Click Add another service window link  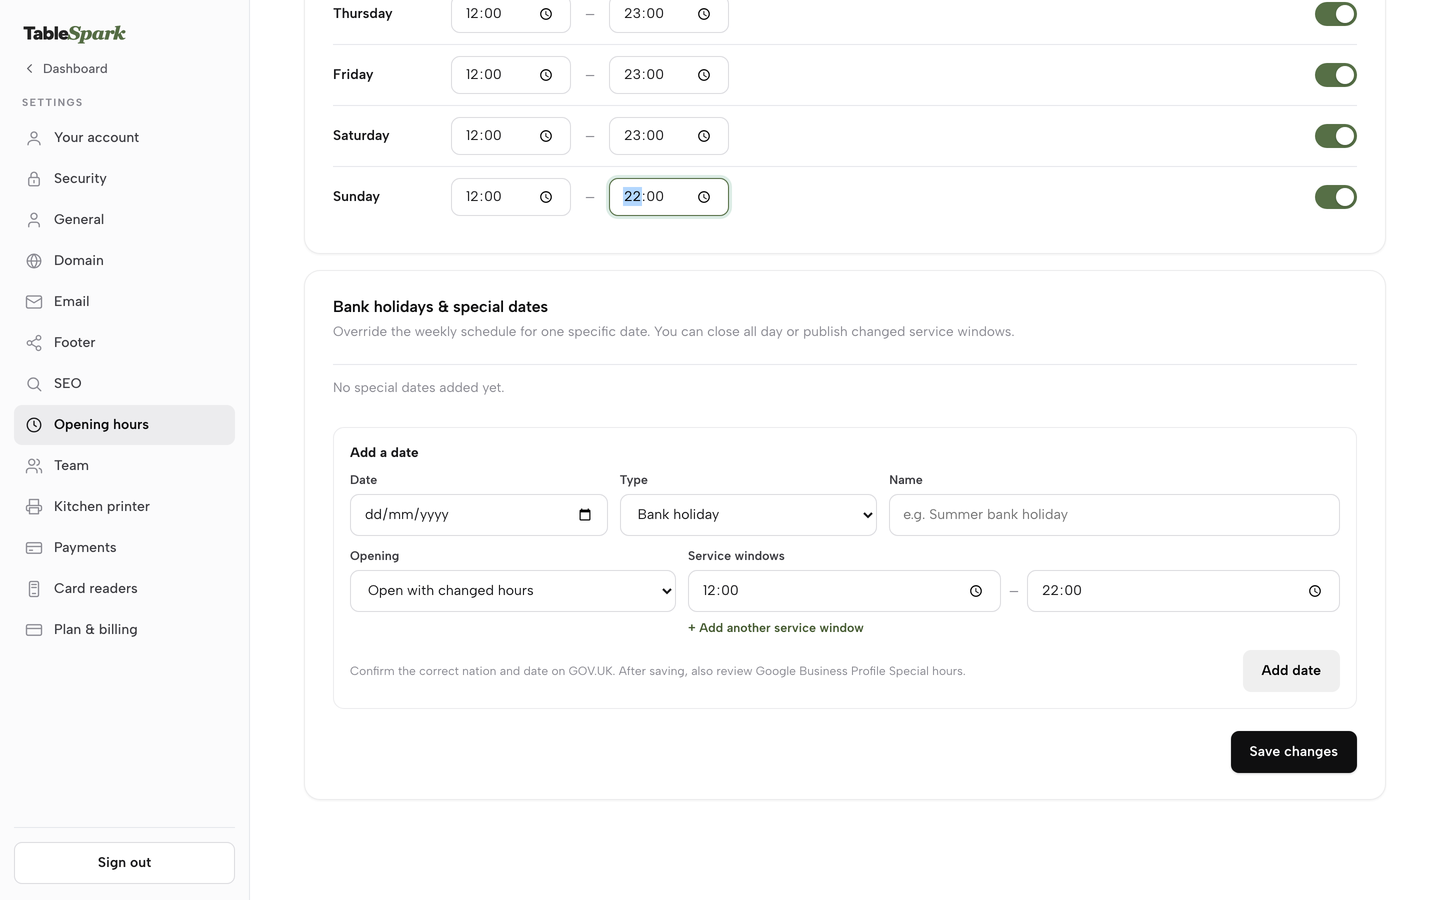(776, 628)
